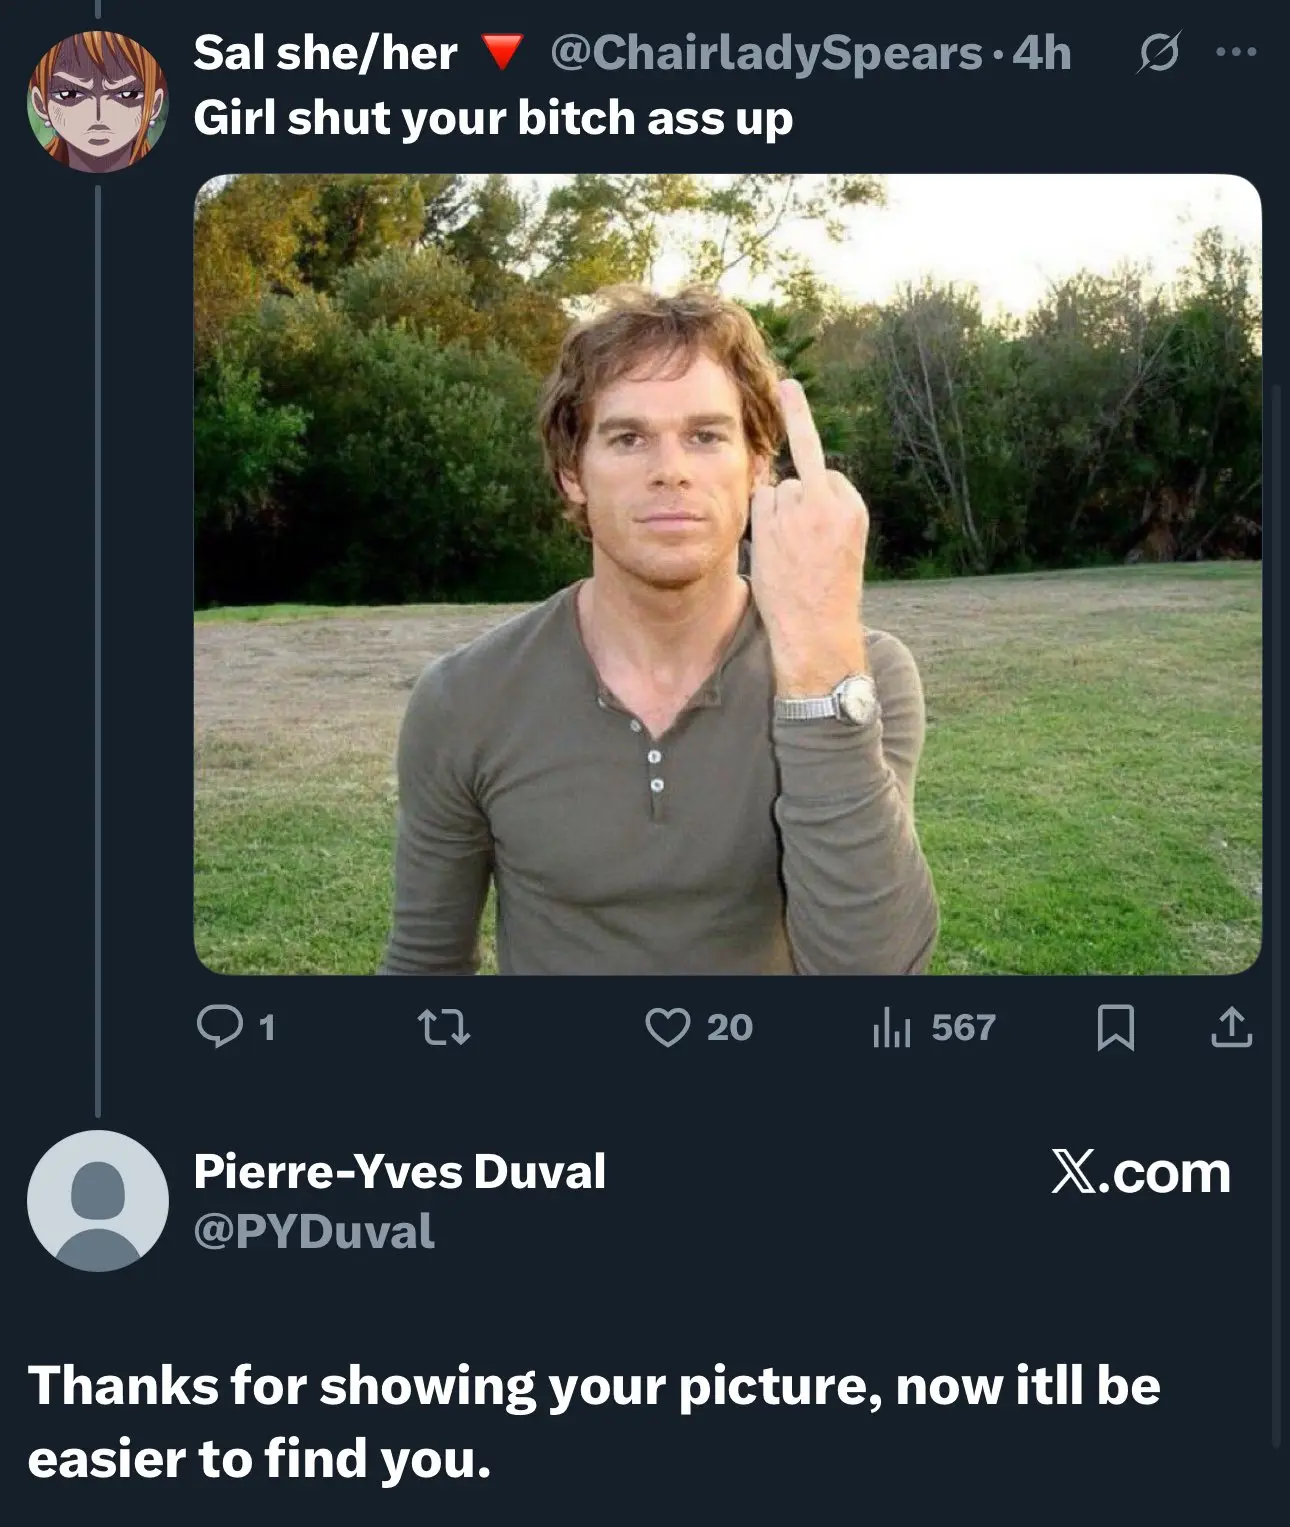Select the 'Thanks for showing your picture' reply text

coord(594,1422)
